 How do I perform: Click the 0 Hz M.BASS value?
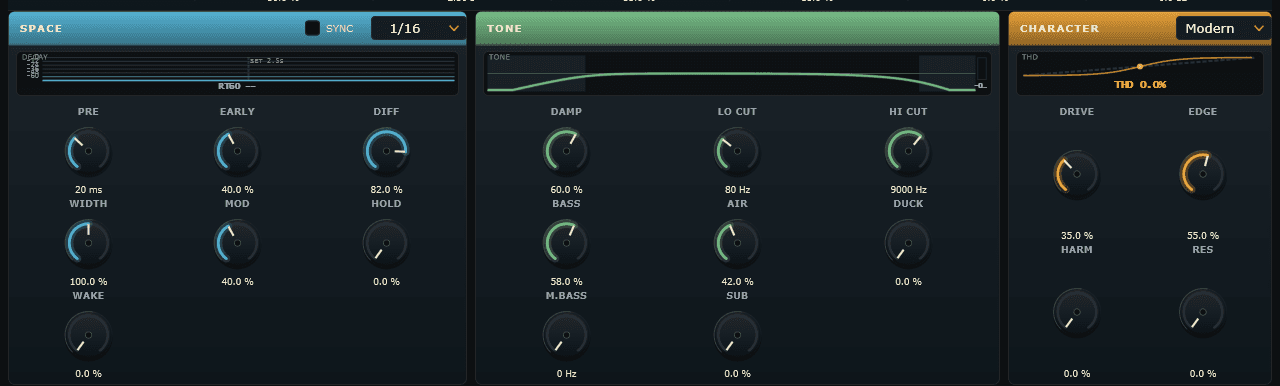point(566,373)
